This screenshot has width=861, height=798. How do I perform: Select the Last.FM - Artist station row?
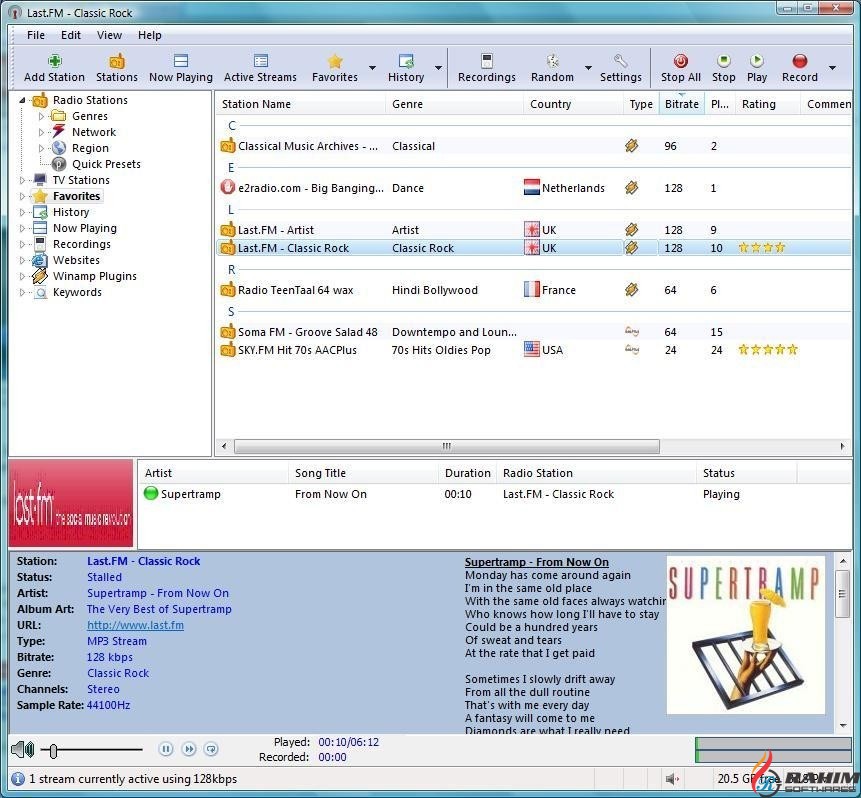[x=534, y=230]
